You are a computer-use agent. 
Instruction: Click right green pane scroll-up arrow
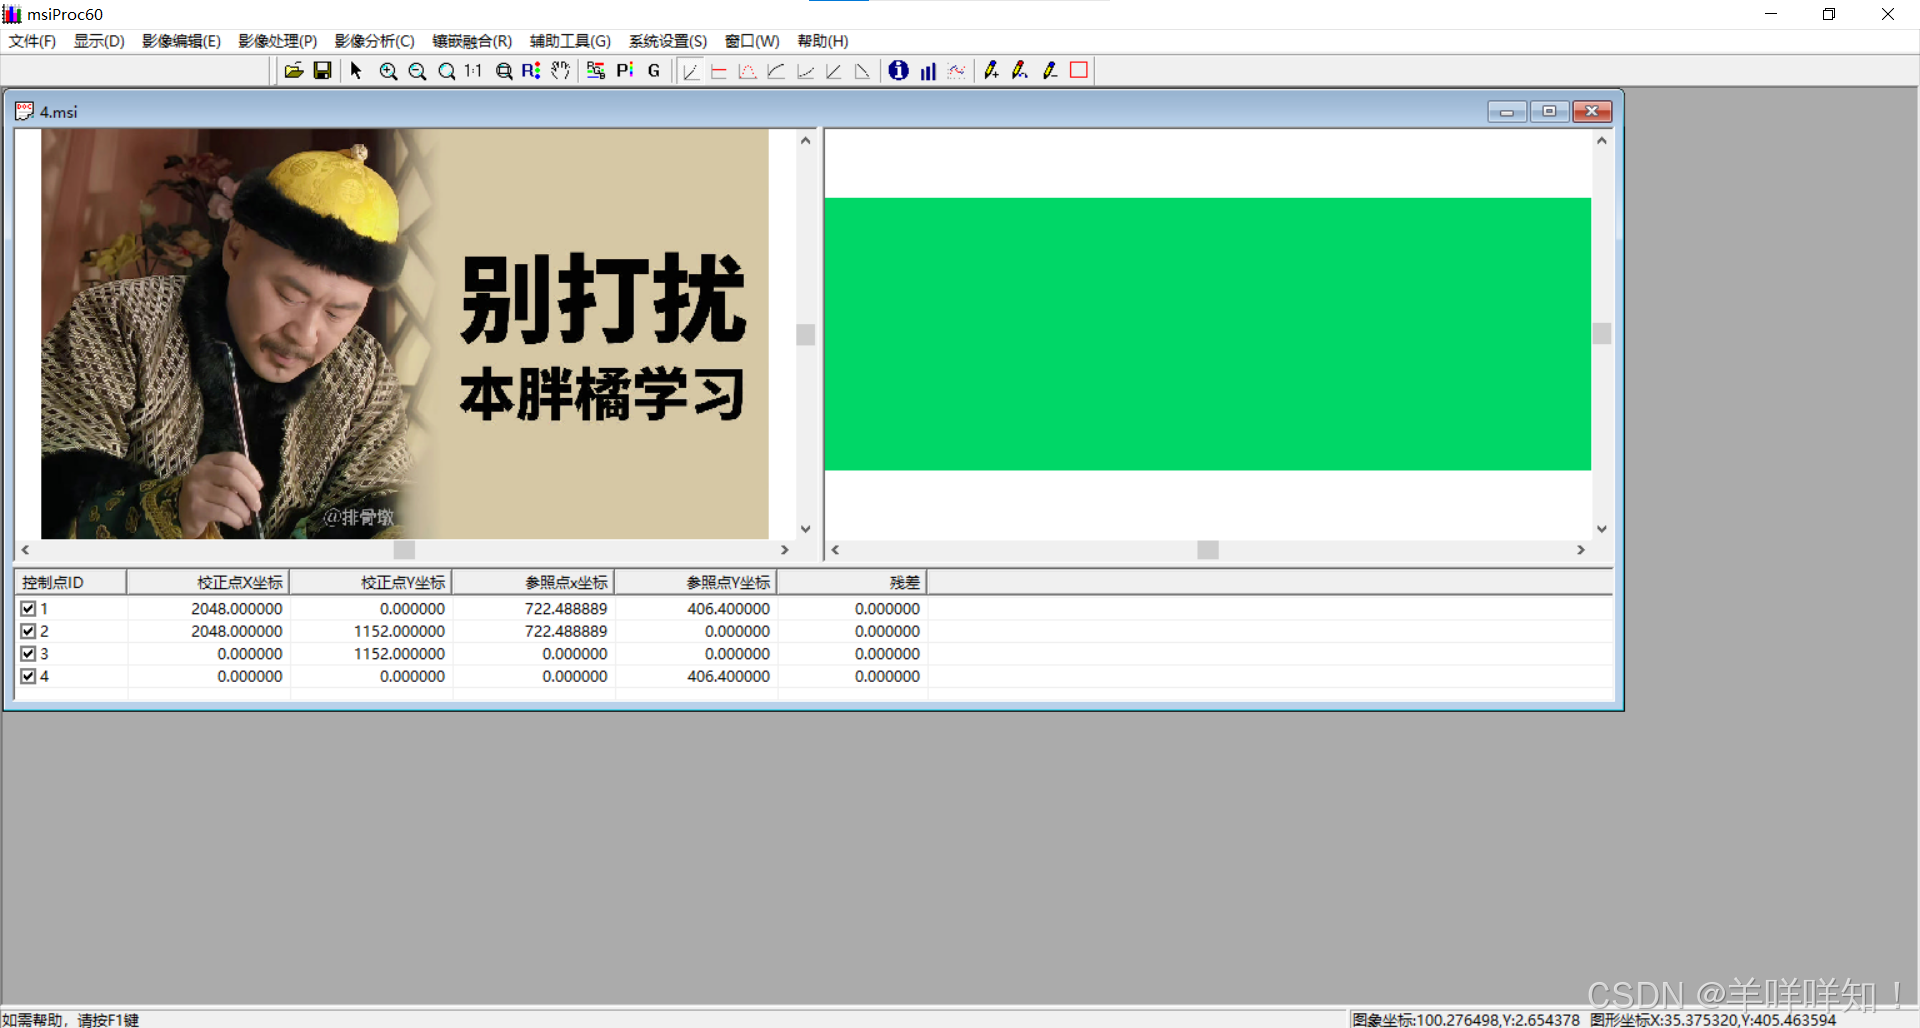tap(1602, 141)
